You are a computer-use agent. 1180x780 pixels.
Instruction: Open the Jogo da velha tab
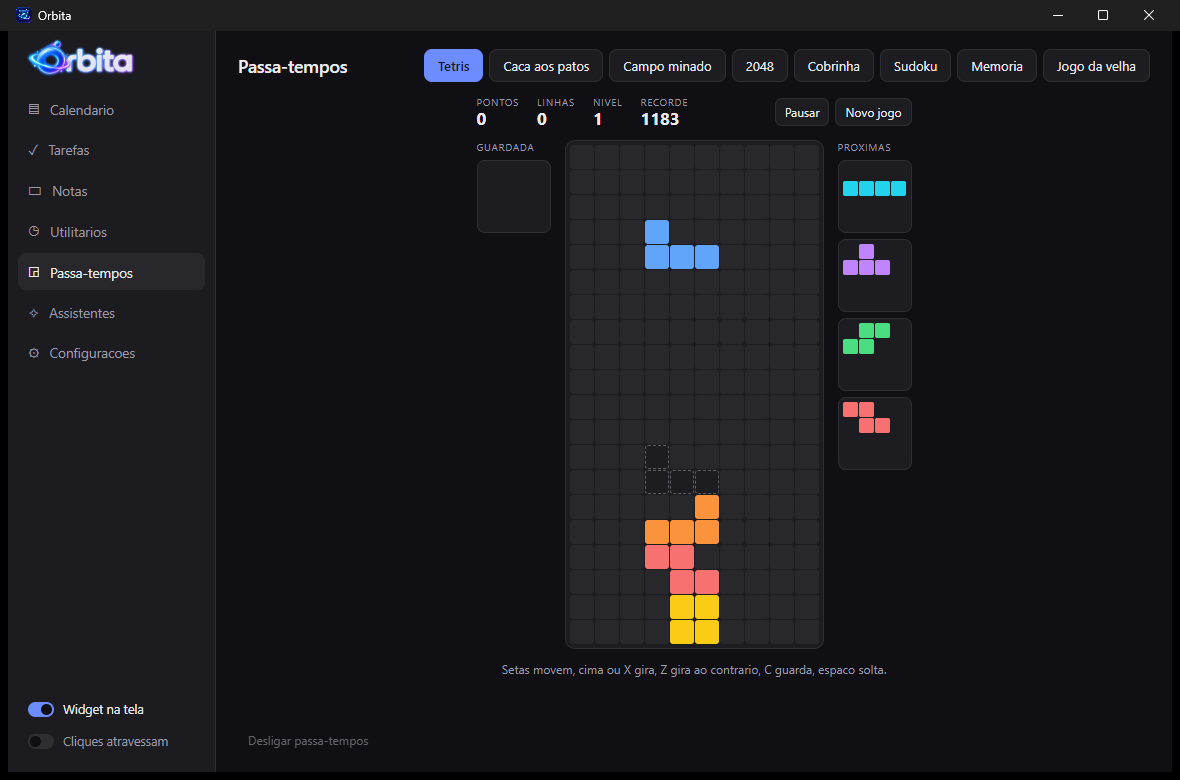coord(1096,66)
